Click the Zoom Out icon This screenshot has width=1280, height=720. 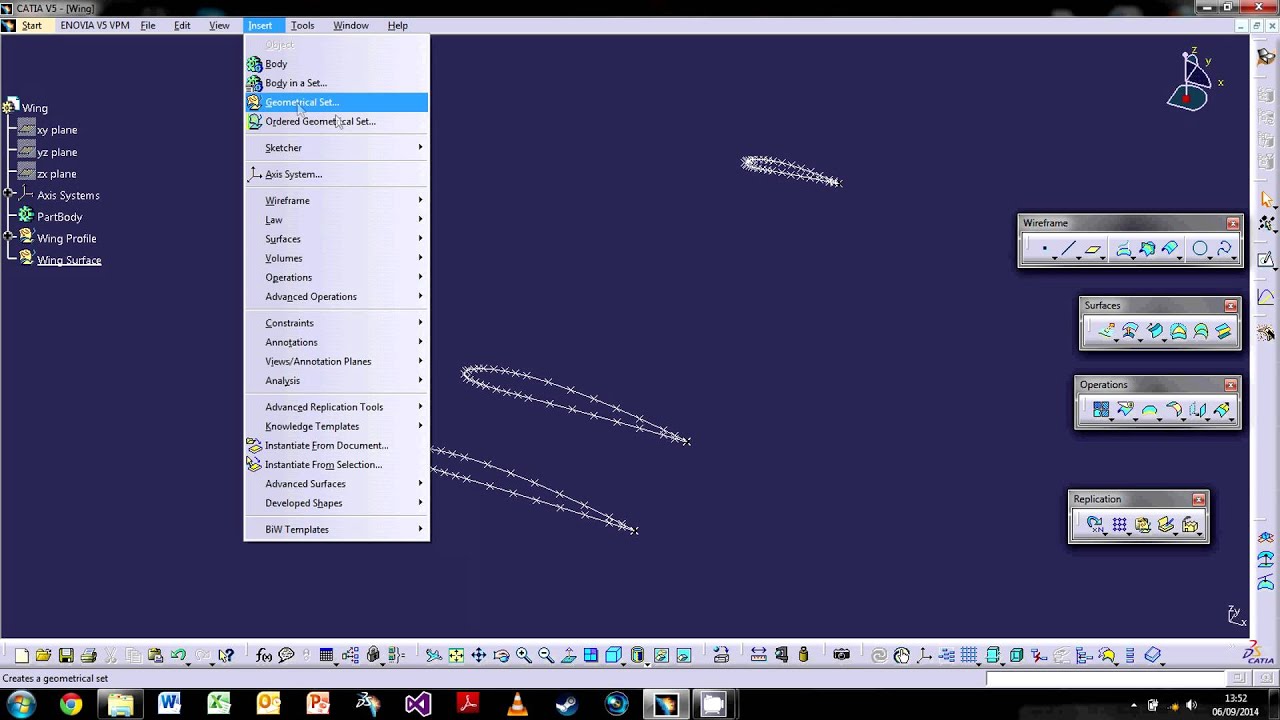click(546, 656)
